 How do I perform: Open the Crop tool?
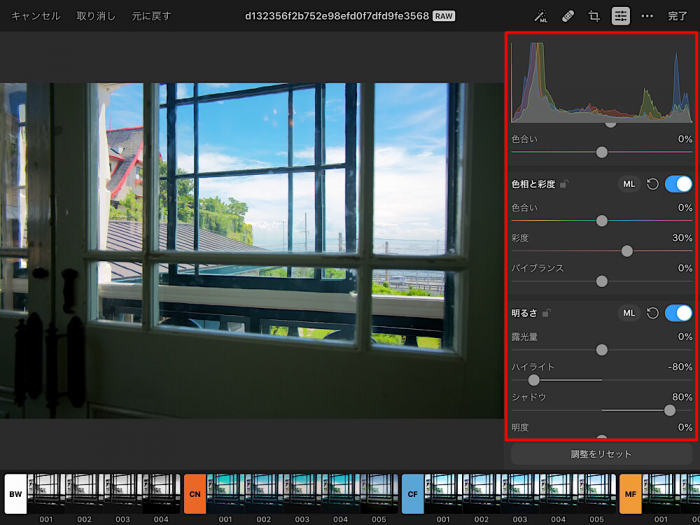coord(594,17)
